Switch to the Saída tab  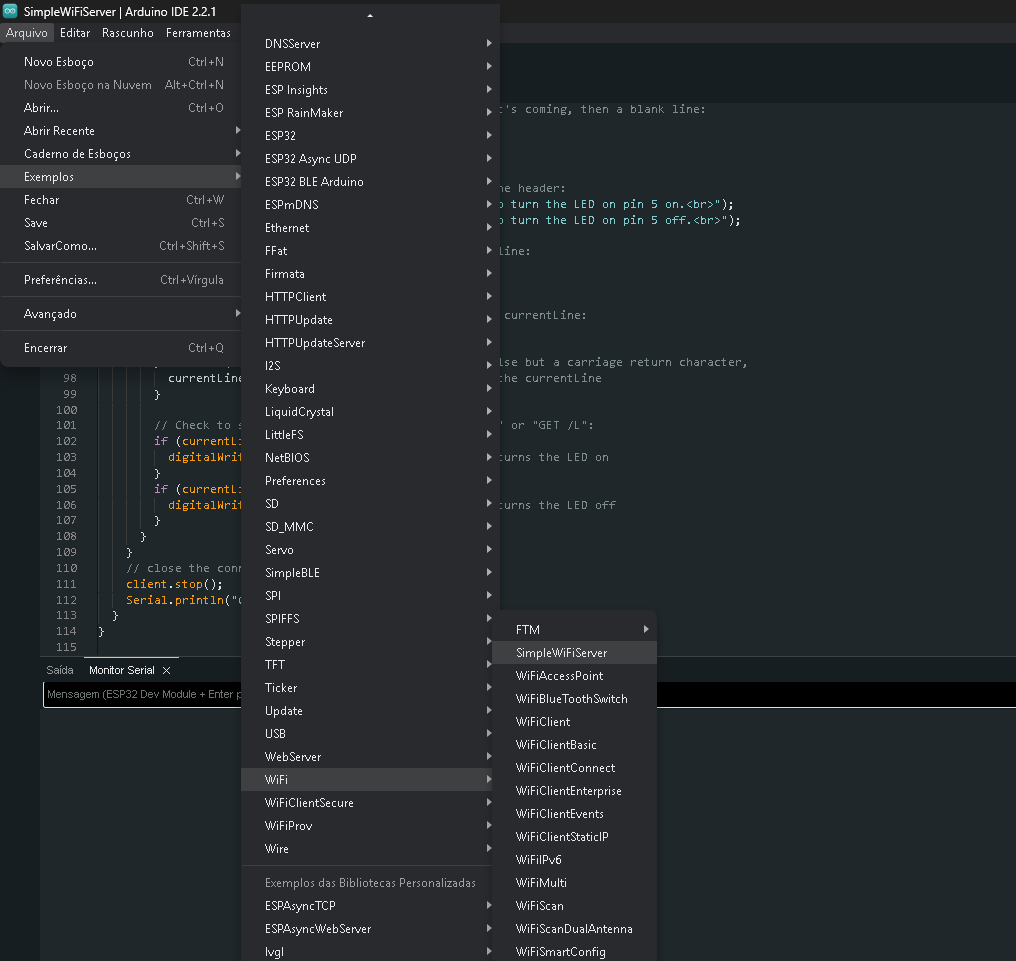[60, 670]
